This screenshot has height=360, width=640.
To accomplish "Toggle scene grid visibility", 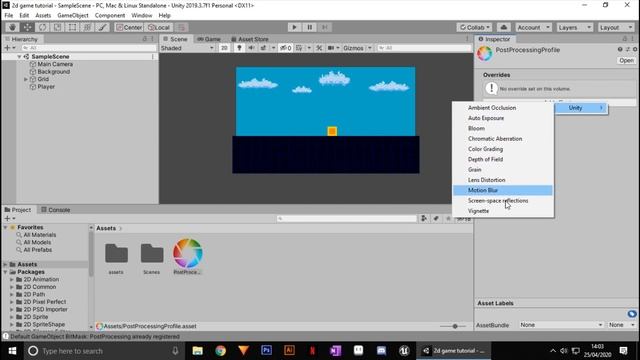I will [x=299, y=48].
